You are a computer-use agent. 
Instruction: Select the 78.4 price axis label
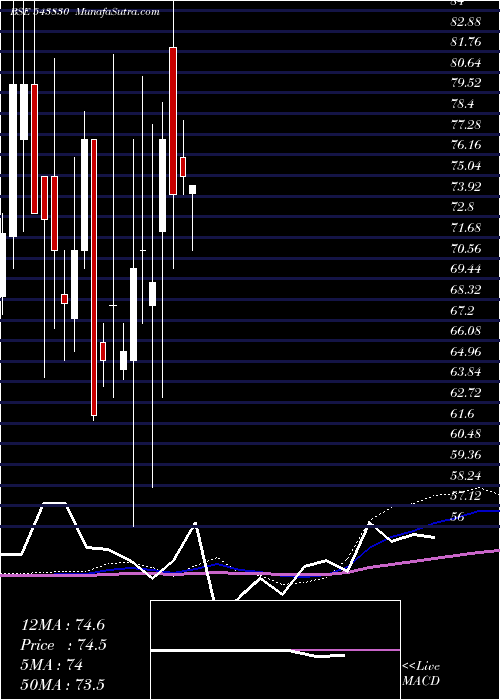(x=462, y=104)
